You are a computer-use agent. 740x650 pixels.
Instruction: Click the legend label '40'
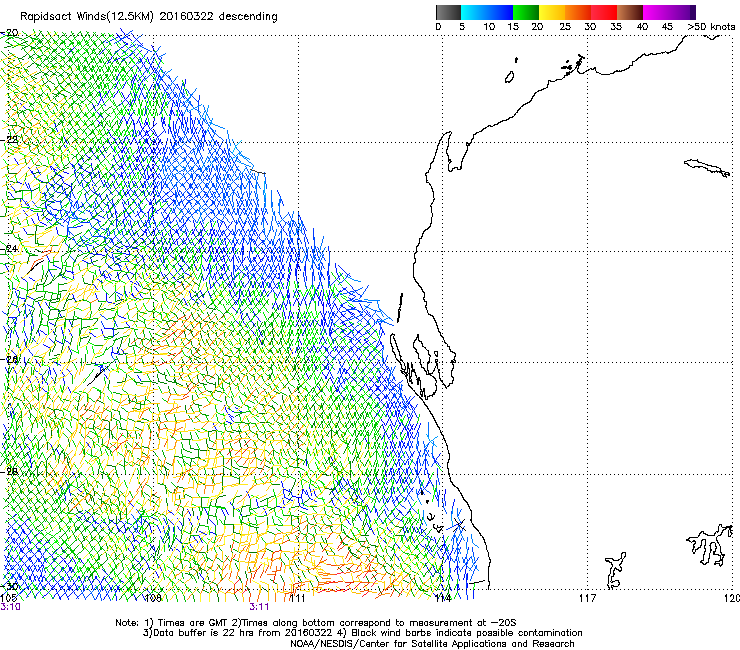pos(642,27)
